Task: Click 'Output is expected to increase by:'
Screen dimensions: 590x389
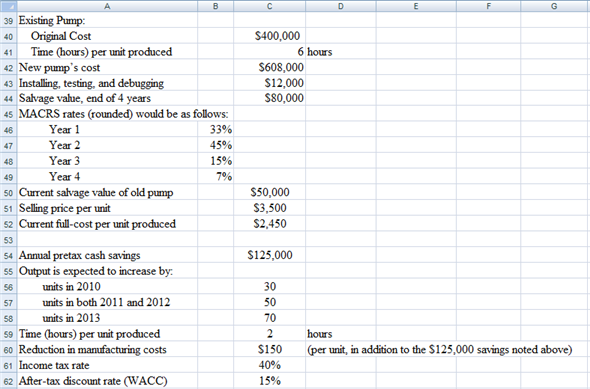Action: pos(107,271)
